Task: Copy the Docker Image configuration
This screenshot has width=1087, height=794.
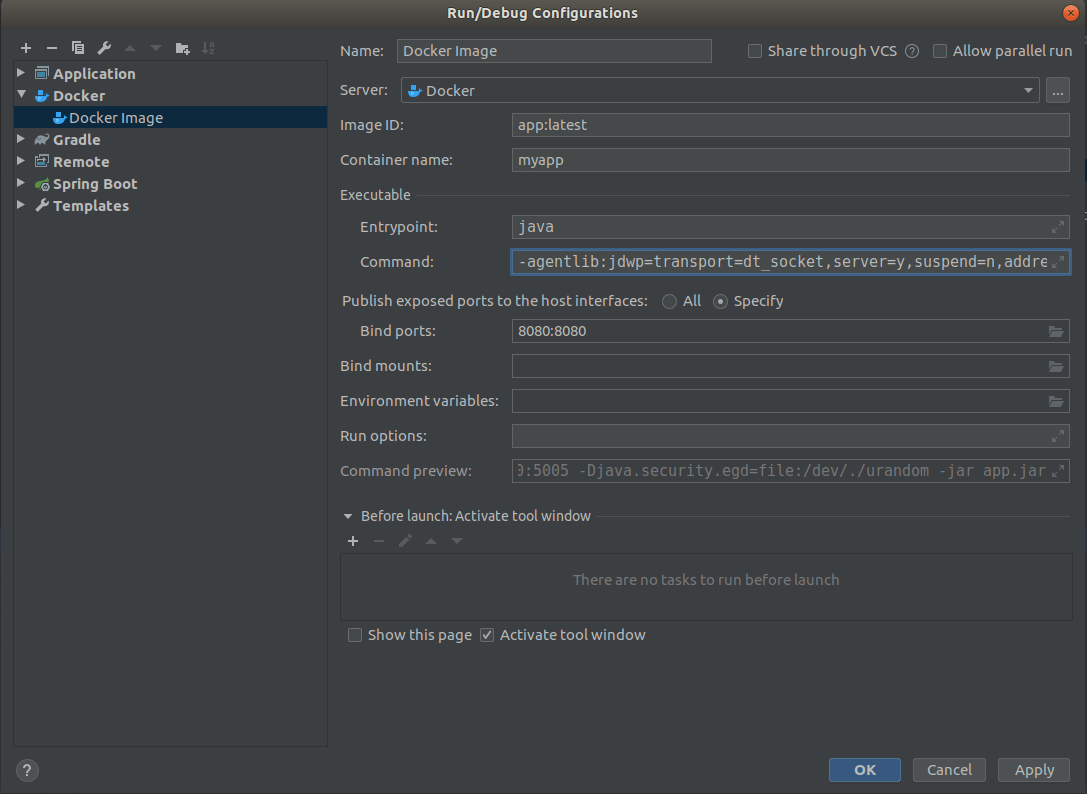Action: [x=77, y=47]
